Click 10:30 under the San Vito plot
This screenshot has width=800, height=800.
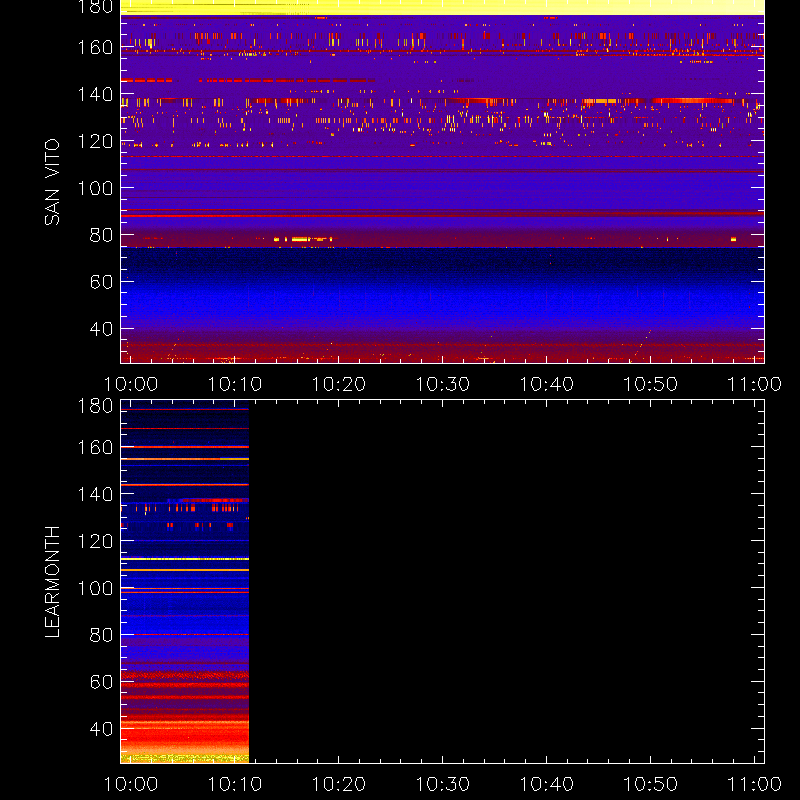(443, 384)
